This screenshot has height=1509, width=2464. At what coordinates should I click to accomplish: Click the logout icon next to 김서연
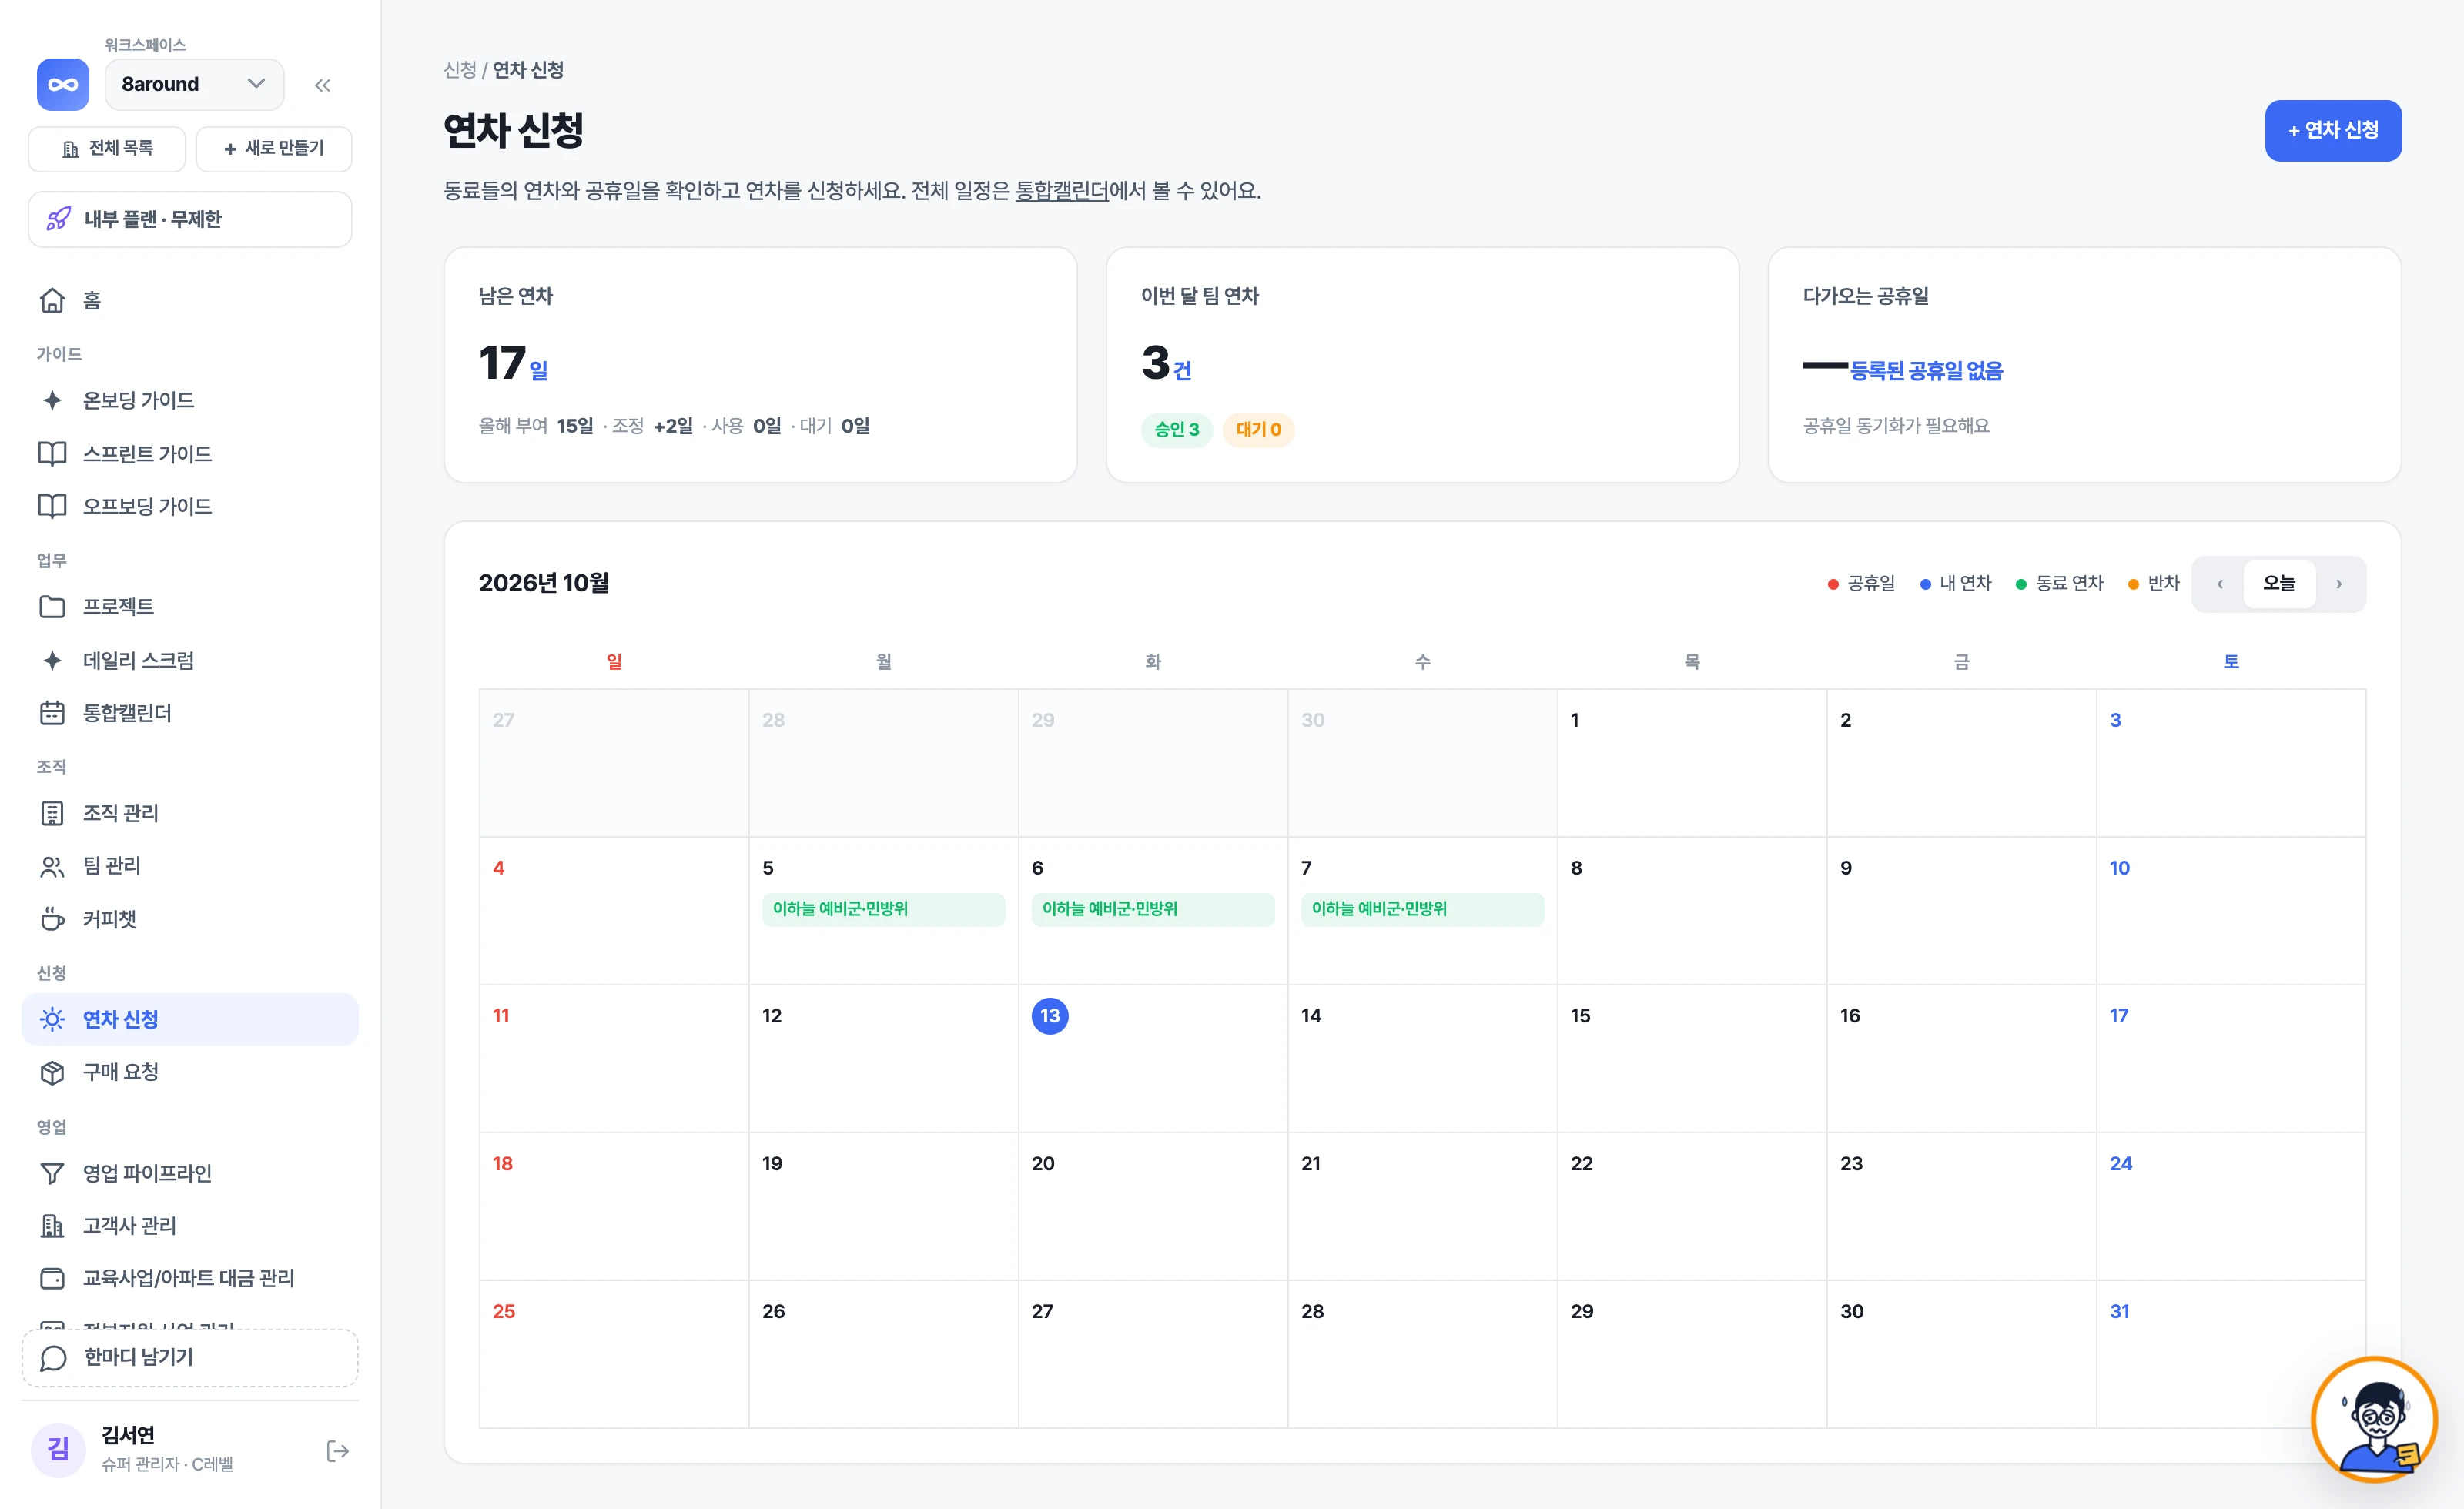click(x=338, y=1451)
